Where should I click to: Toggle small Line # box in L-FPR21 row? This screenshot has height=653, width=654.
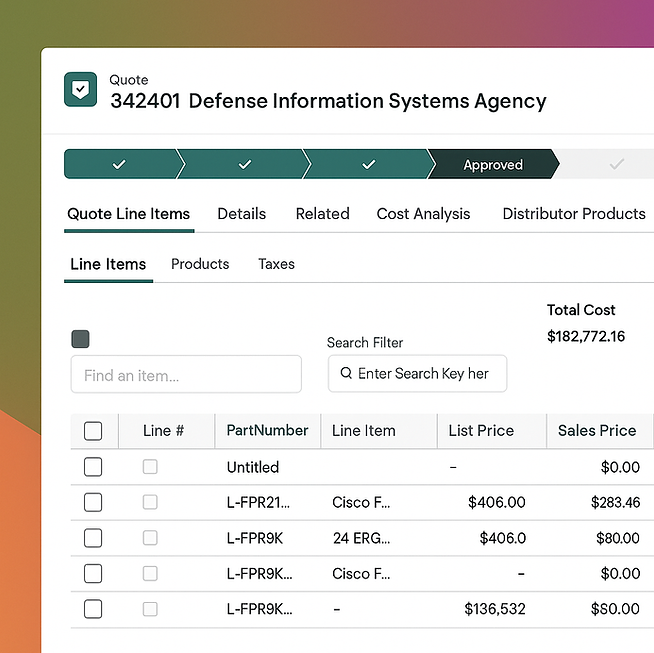[150, 502]
